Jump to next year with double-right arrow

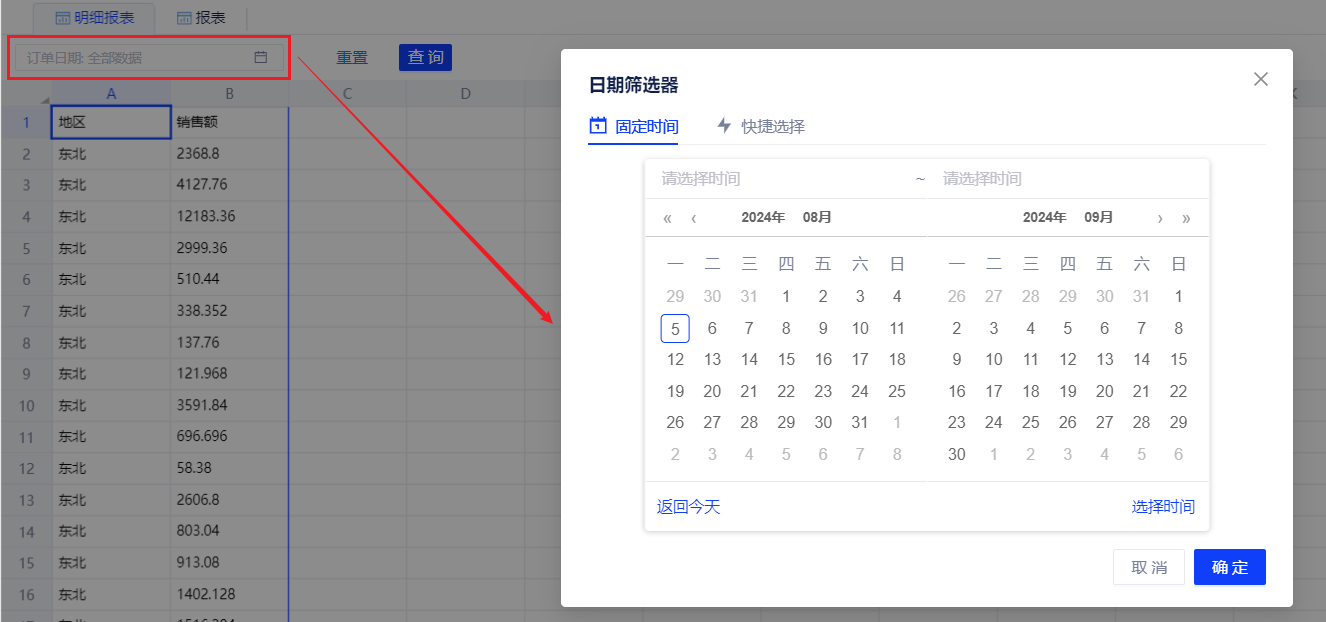(1186, 218)
